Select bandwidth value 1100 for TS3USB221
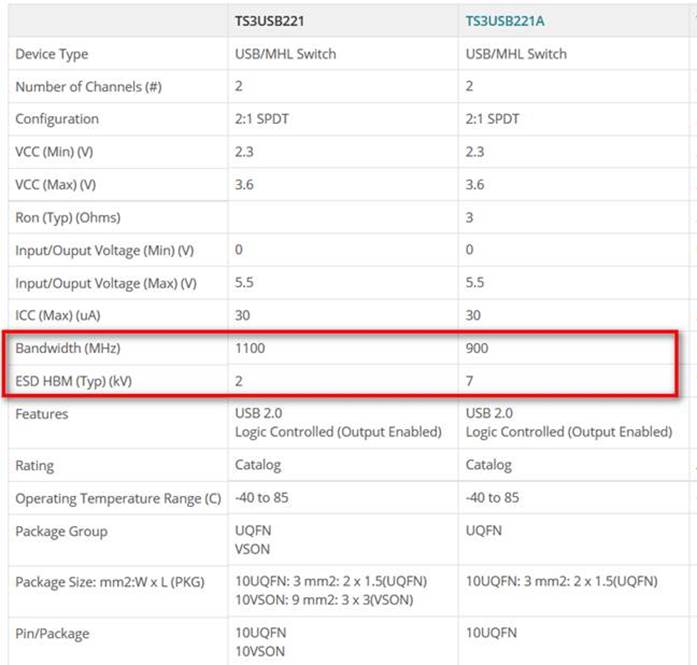 coord(250,348)
